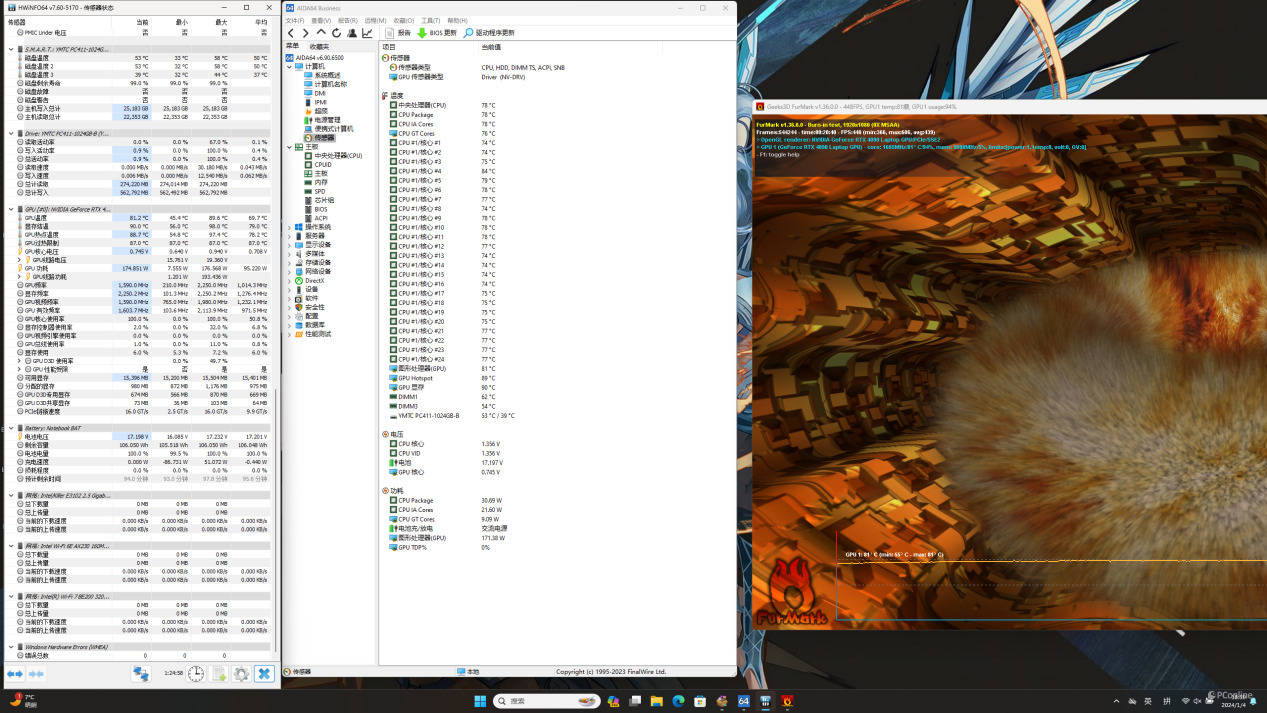This screenshot has width=1267, height=713.
Task: Switch to the 收藏夹 favorites tab in AIDA64
Action: (319, 46)
